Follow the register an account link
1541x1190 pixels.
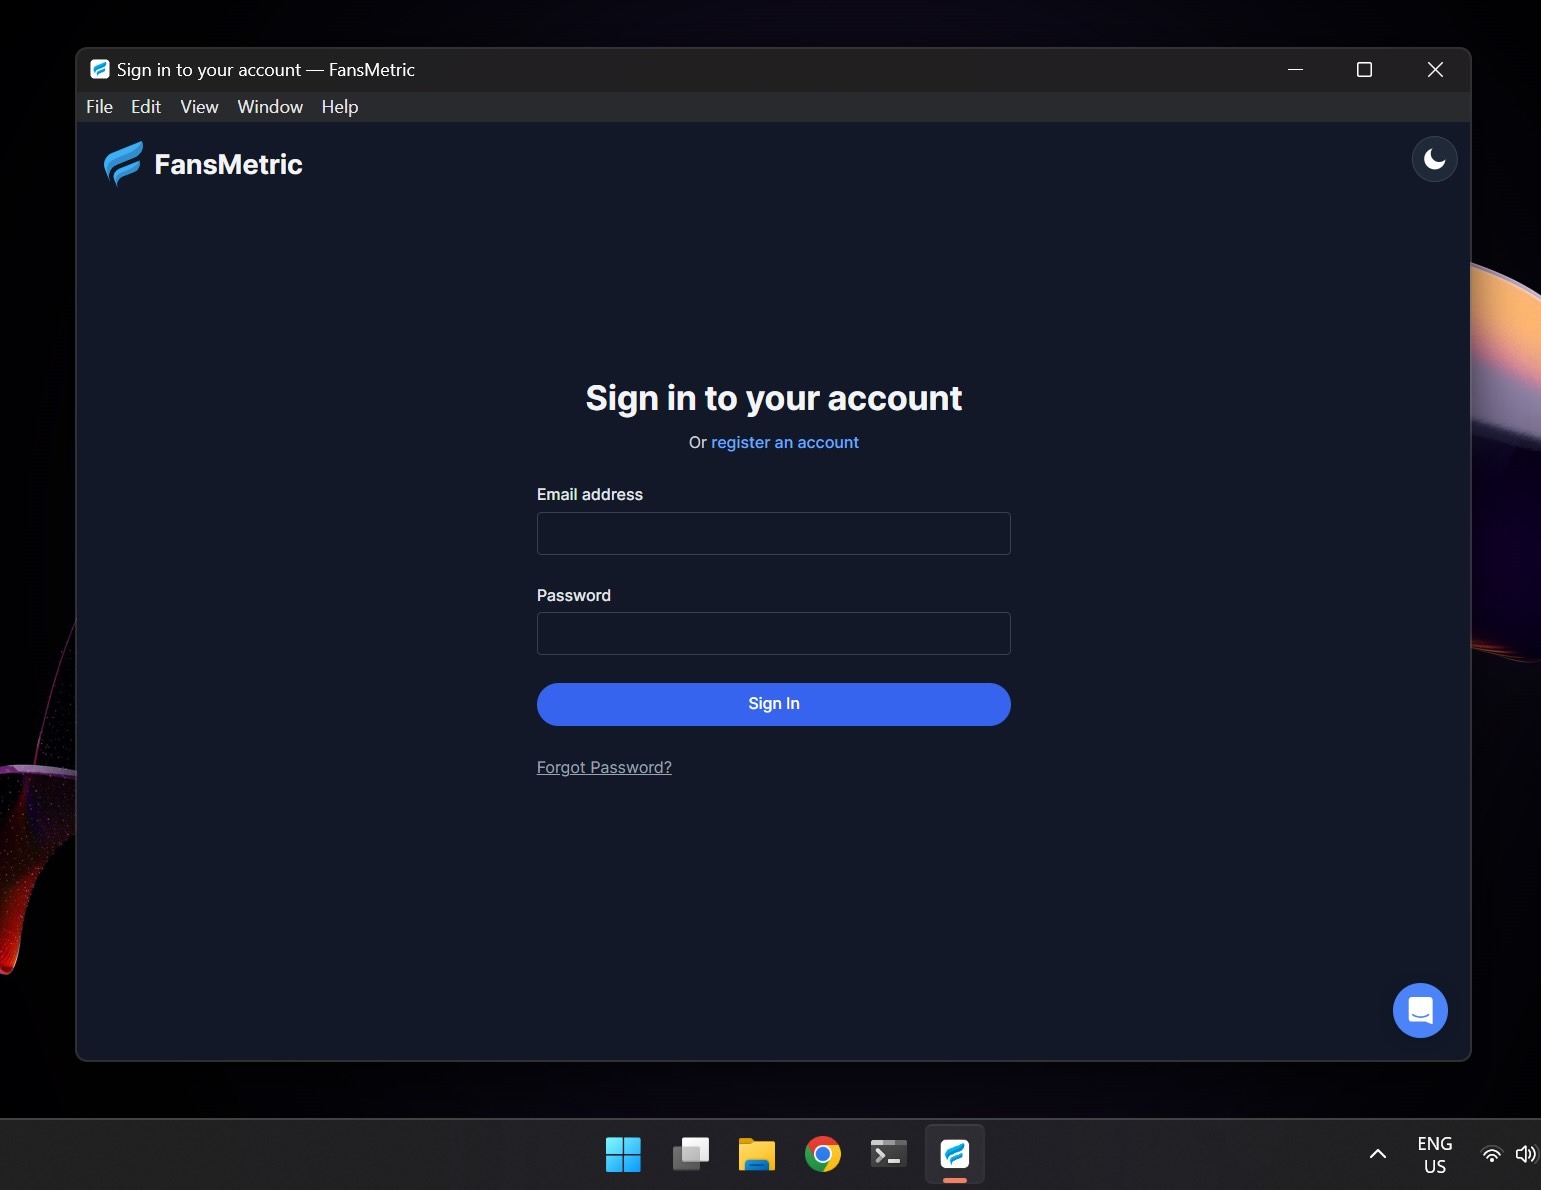[x=785, y=442]
